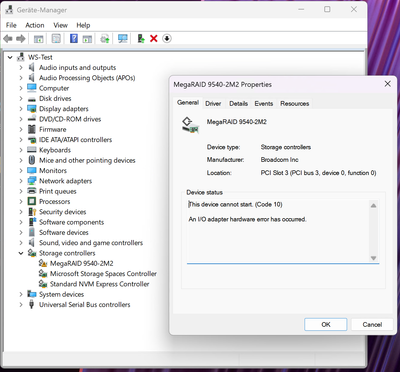
Task: Click Update device driver toolbar icon
Action: [x=141, y=39]
